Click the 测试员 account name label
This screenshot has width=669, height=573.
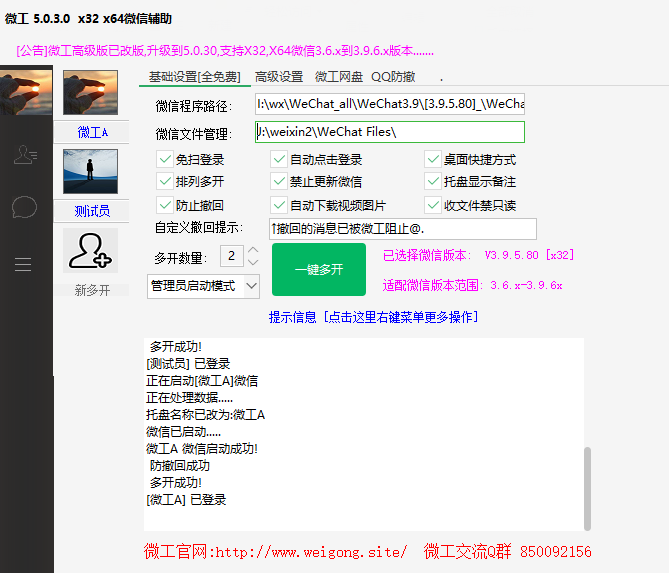pos(92,211)
